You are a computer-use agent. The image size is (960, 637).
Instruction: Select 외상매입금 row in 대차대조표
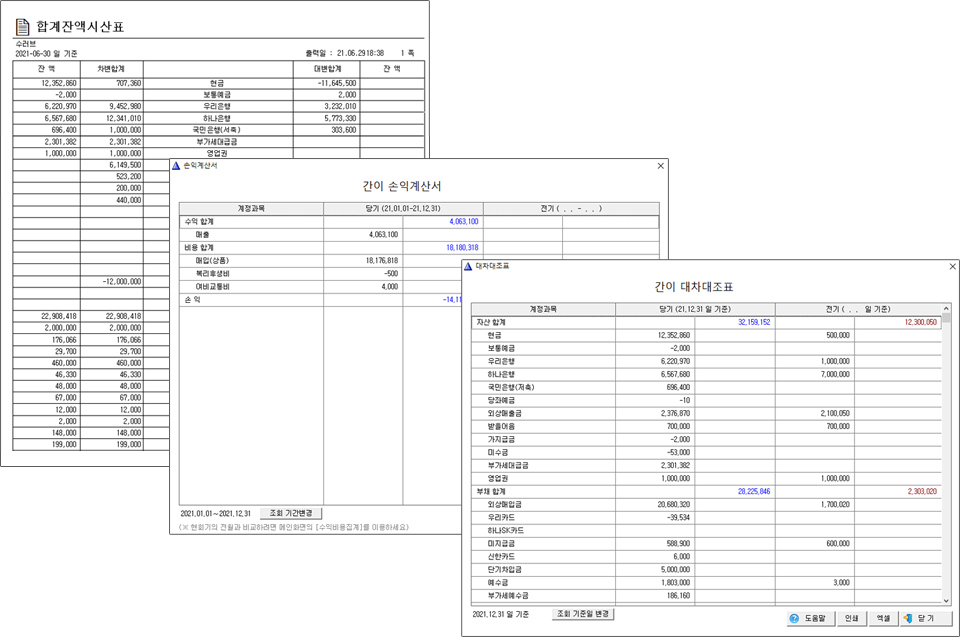(x=707, y=505)
